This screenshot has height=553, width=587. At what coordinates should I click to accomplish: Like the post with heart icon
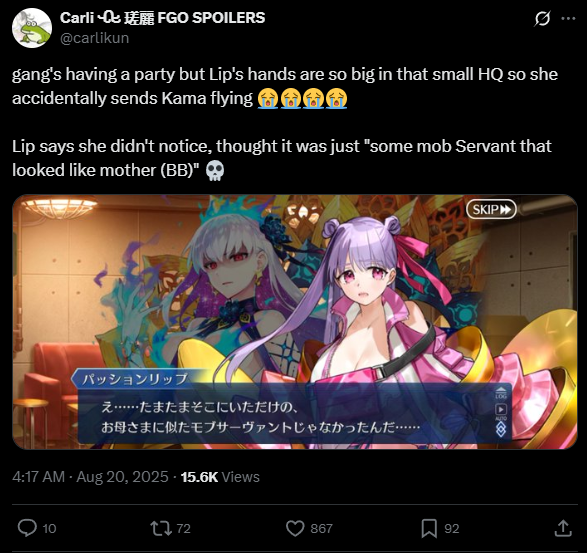(295, 528)
